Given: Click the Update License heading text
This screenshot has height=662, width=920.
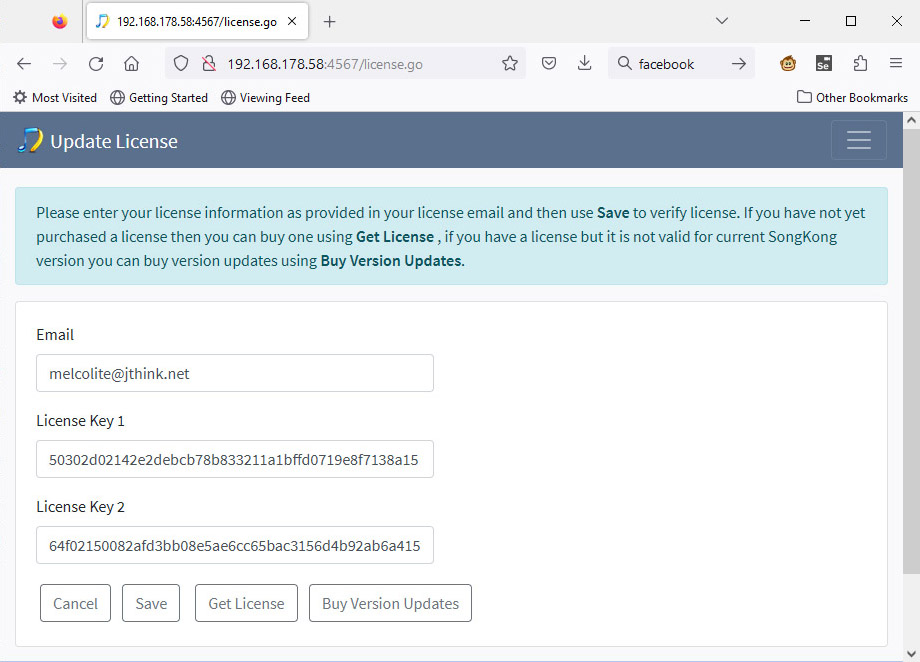Looking at the screenshot, I should [x=114, y=141].
